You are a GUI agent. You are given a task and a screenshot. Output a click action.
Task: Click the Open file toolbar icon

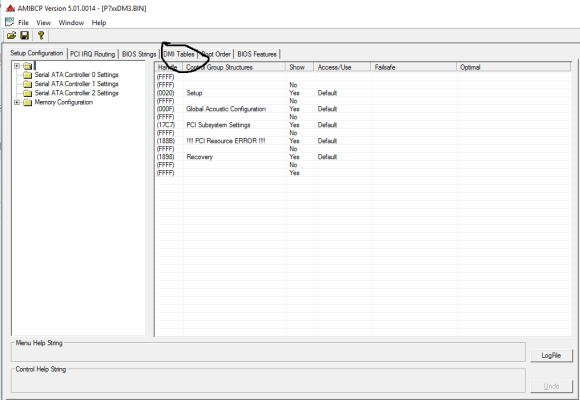(x=11, y=36)
